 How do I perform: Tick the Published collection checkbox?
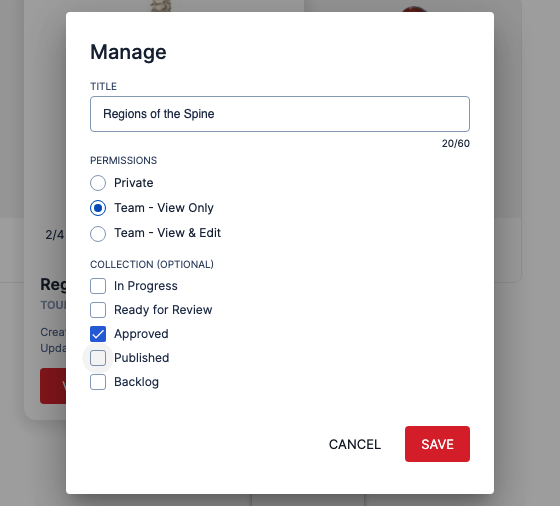point(98,358)
